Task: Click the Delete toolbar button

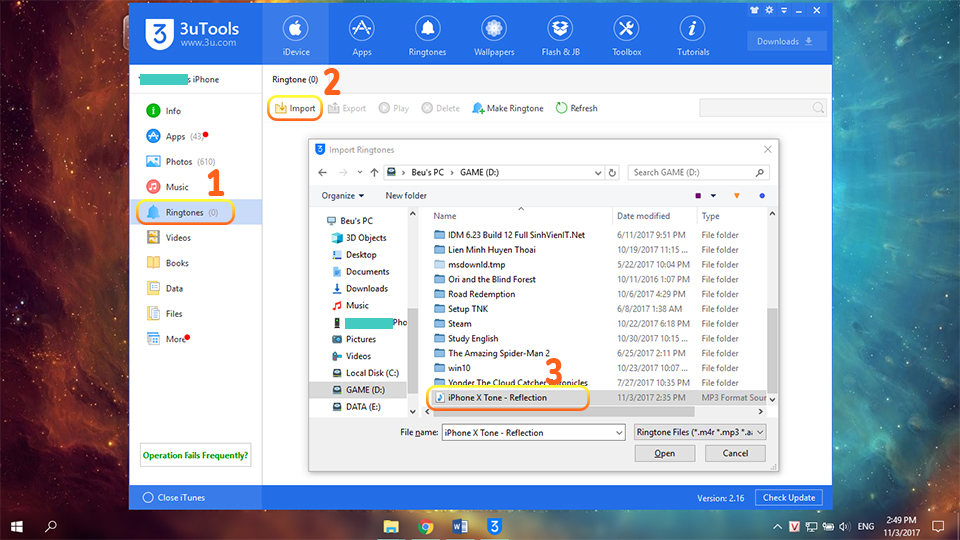Action: [x=441, y=108]
